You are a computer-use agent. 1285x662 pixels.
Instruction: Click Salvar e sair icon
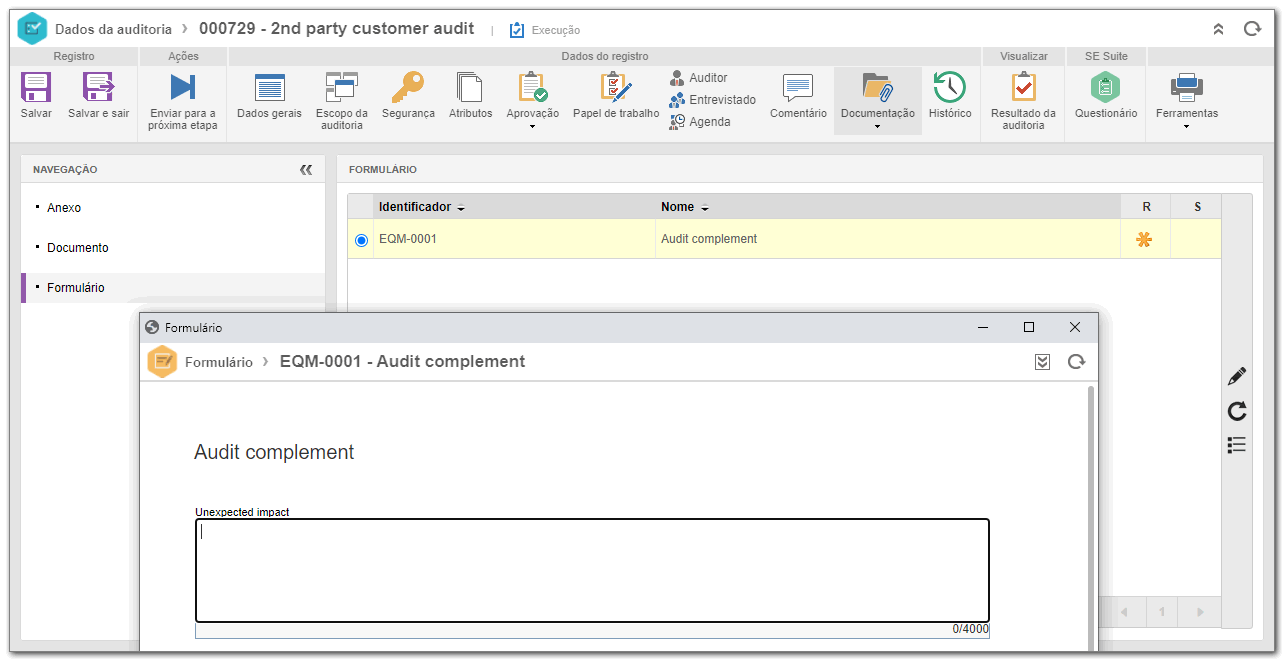(x=98, y=87)
